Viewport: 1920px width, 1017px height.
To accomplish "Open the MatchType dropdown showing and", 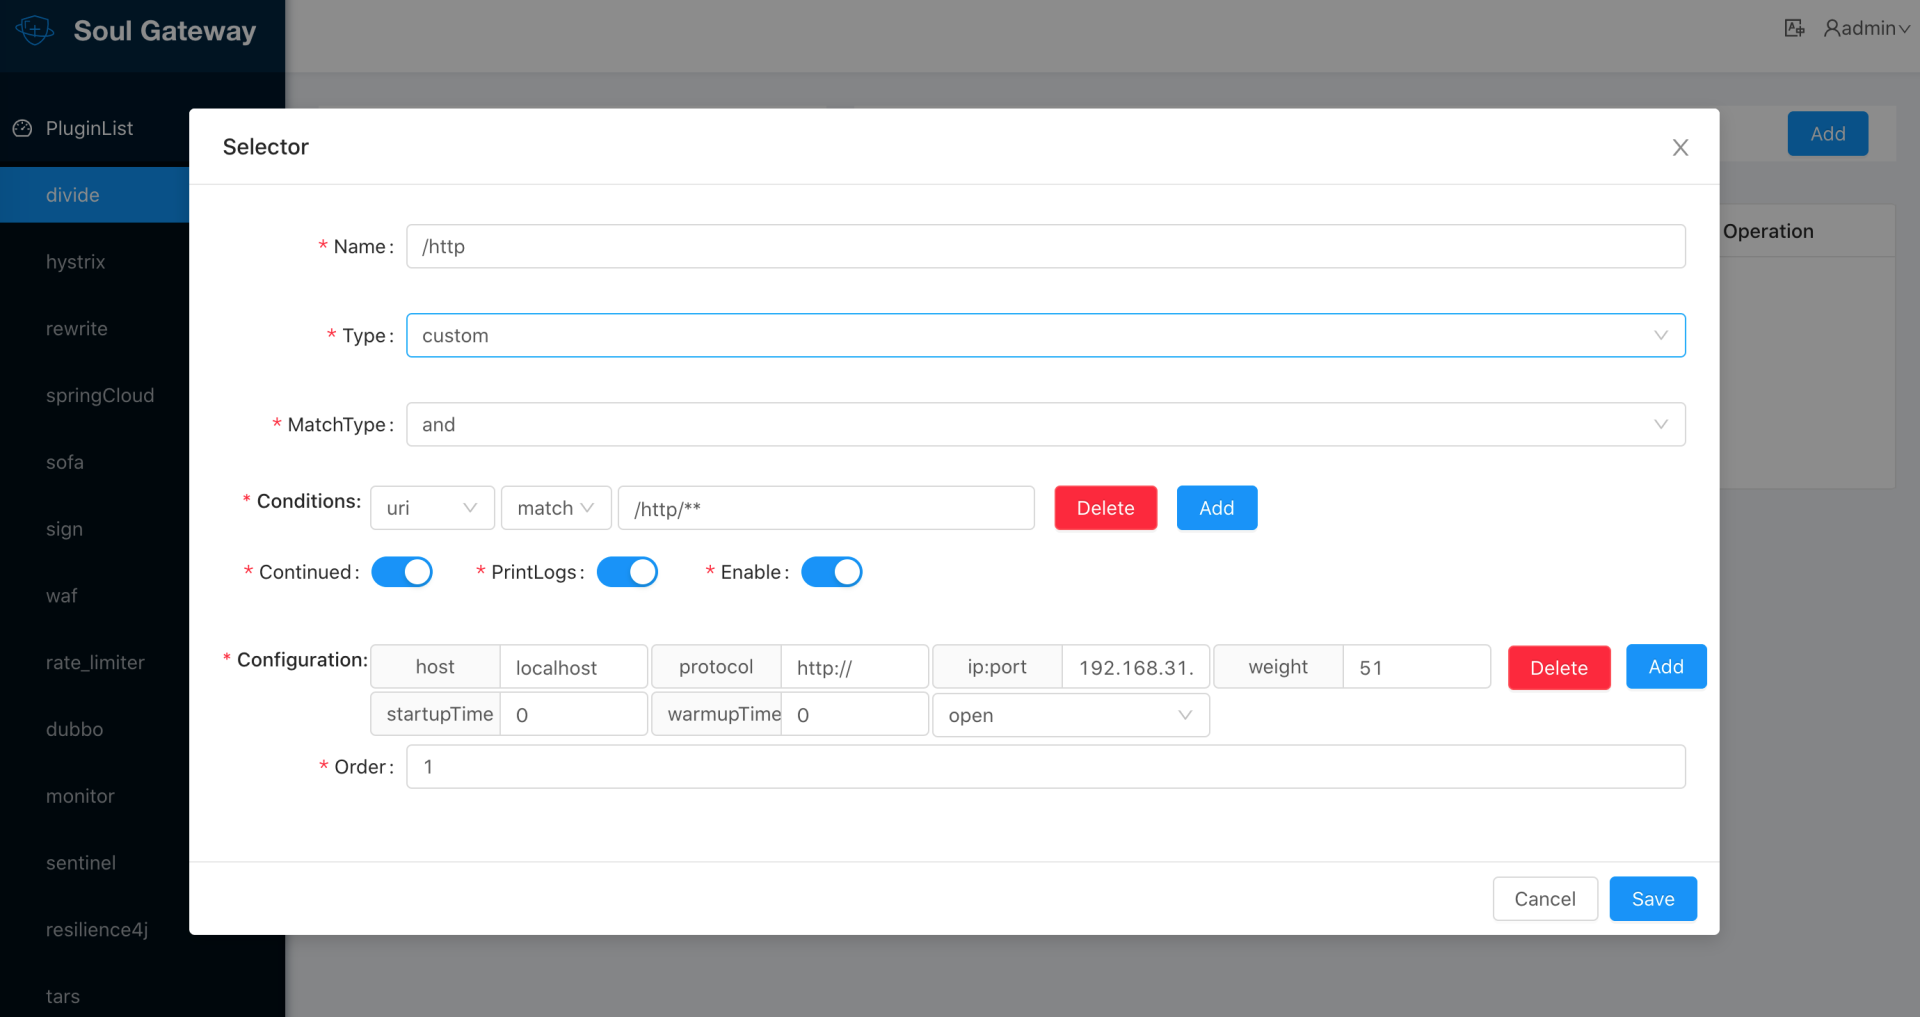I will pos(1045,424).
